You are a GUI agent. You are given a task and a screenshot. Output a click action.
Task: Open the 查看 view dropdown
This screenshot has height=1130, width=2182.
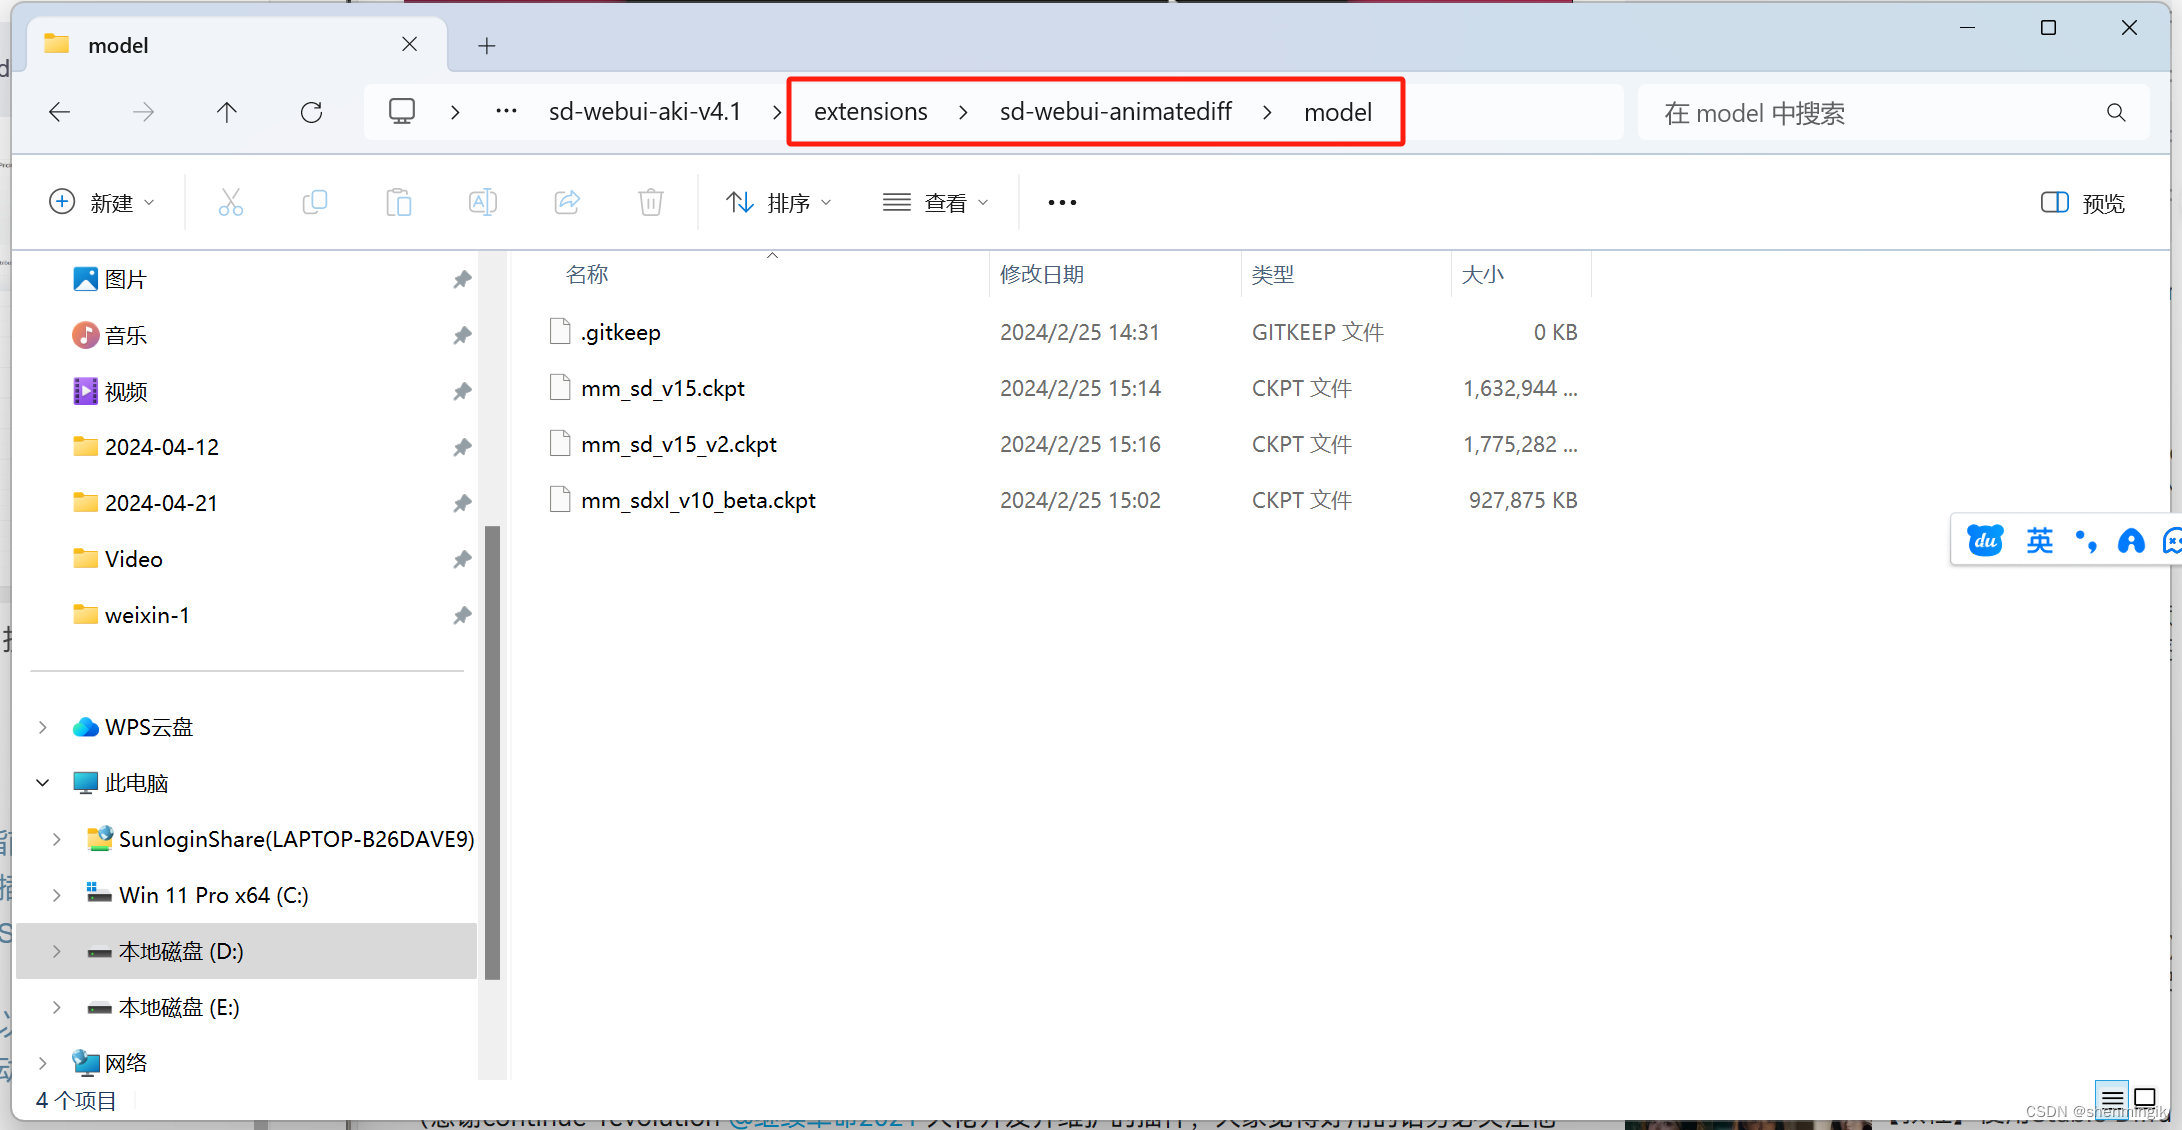936,203
